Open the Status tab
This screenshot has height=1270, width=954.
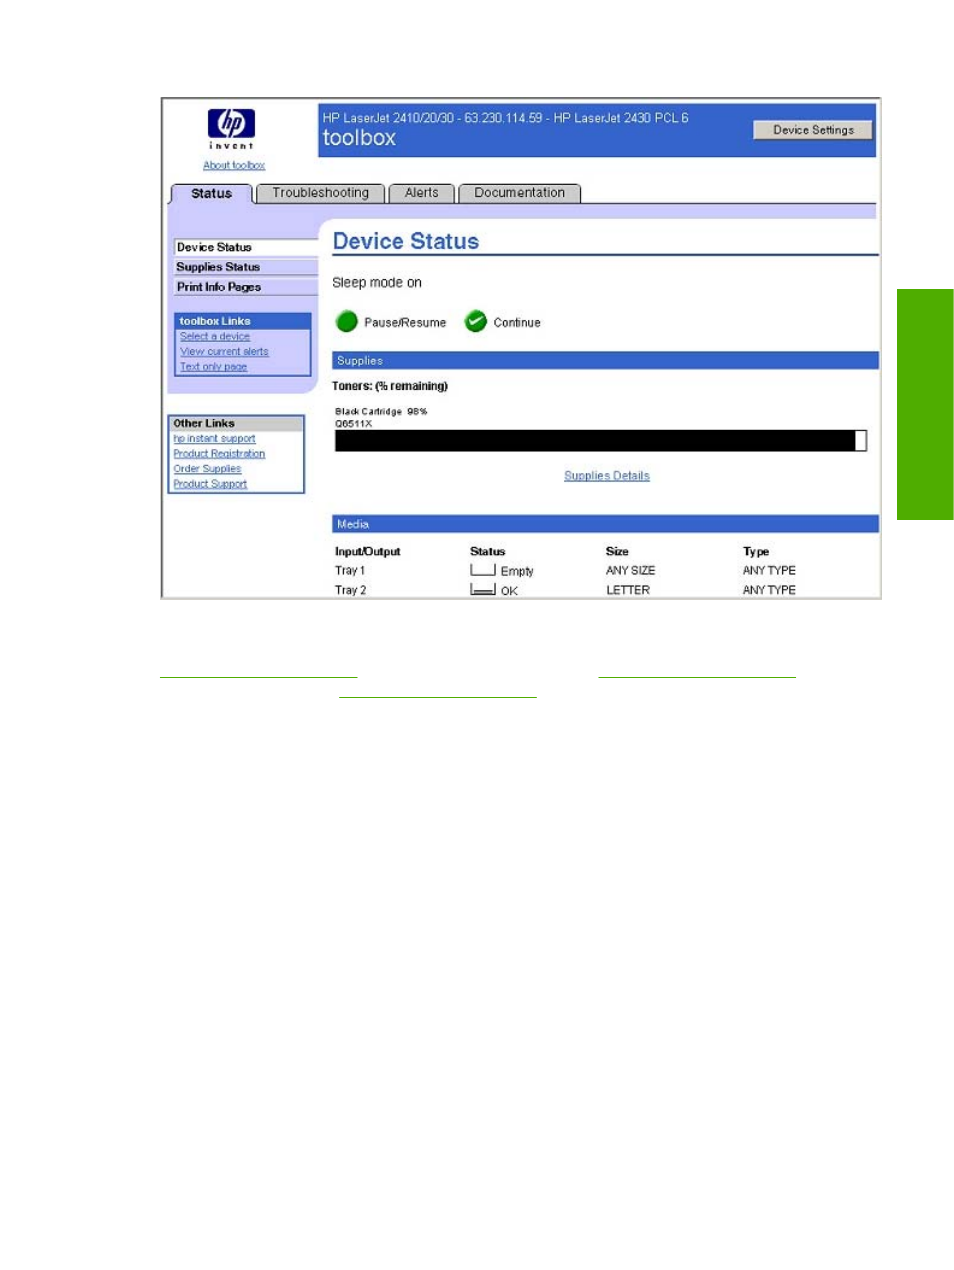(x=211, y=193)
